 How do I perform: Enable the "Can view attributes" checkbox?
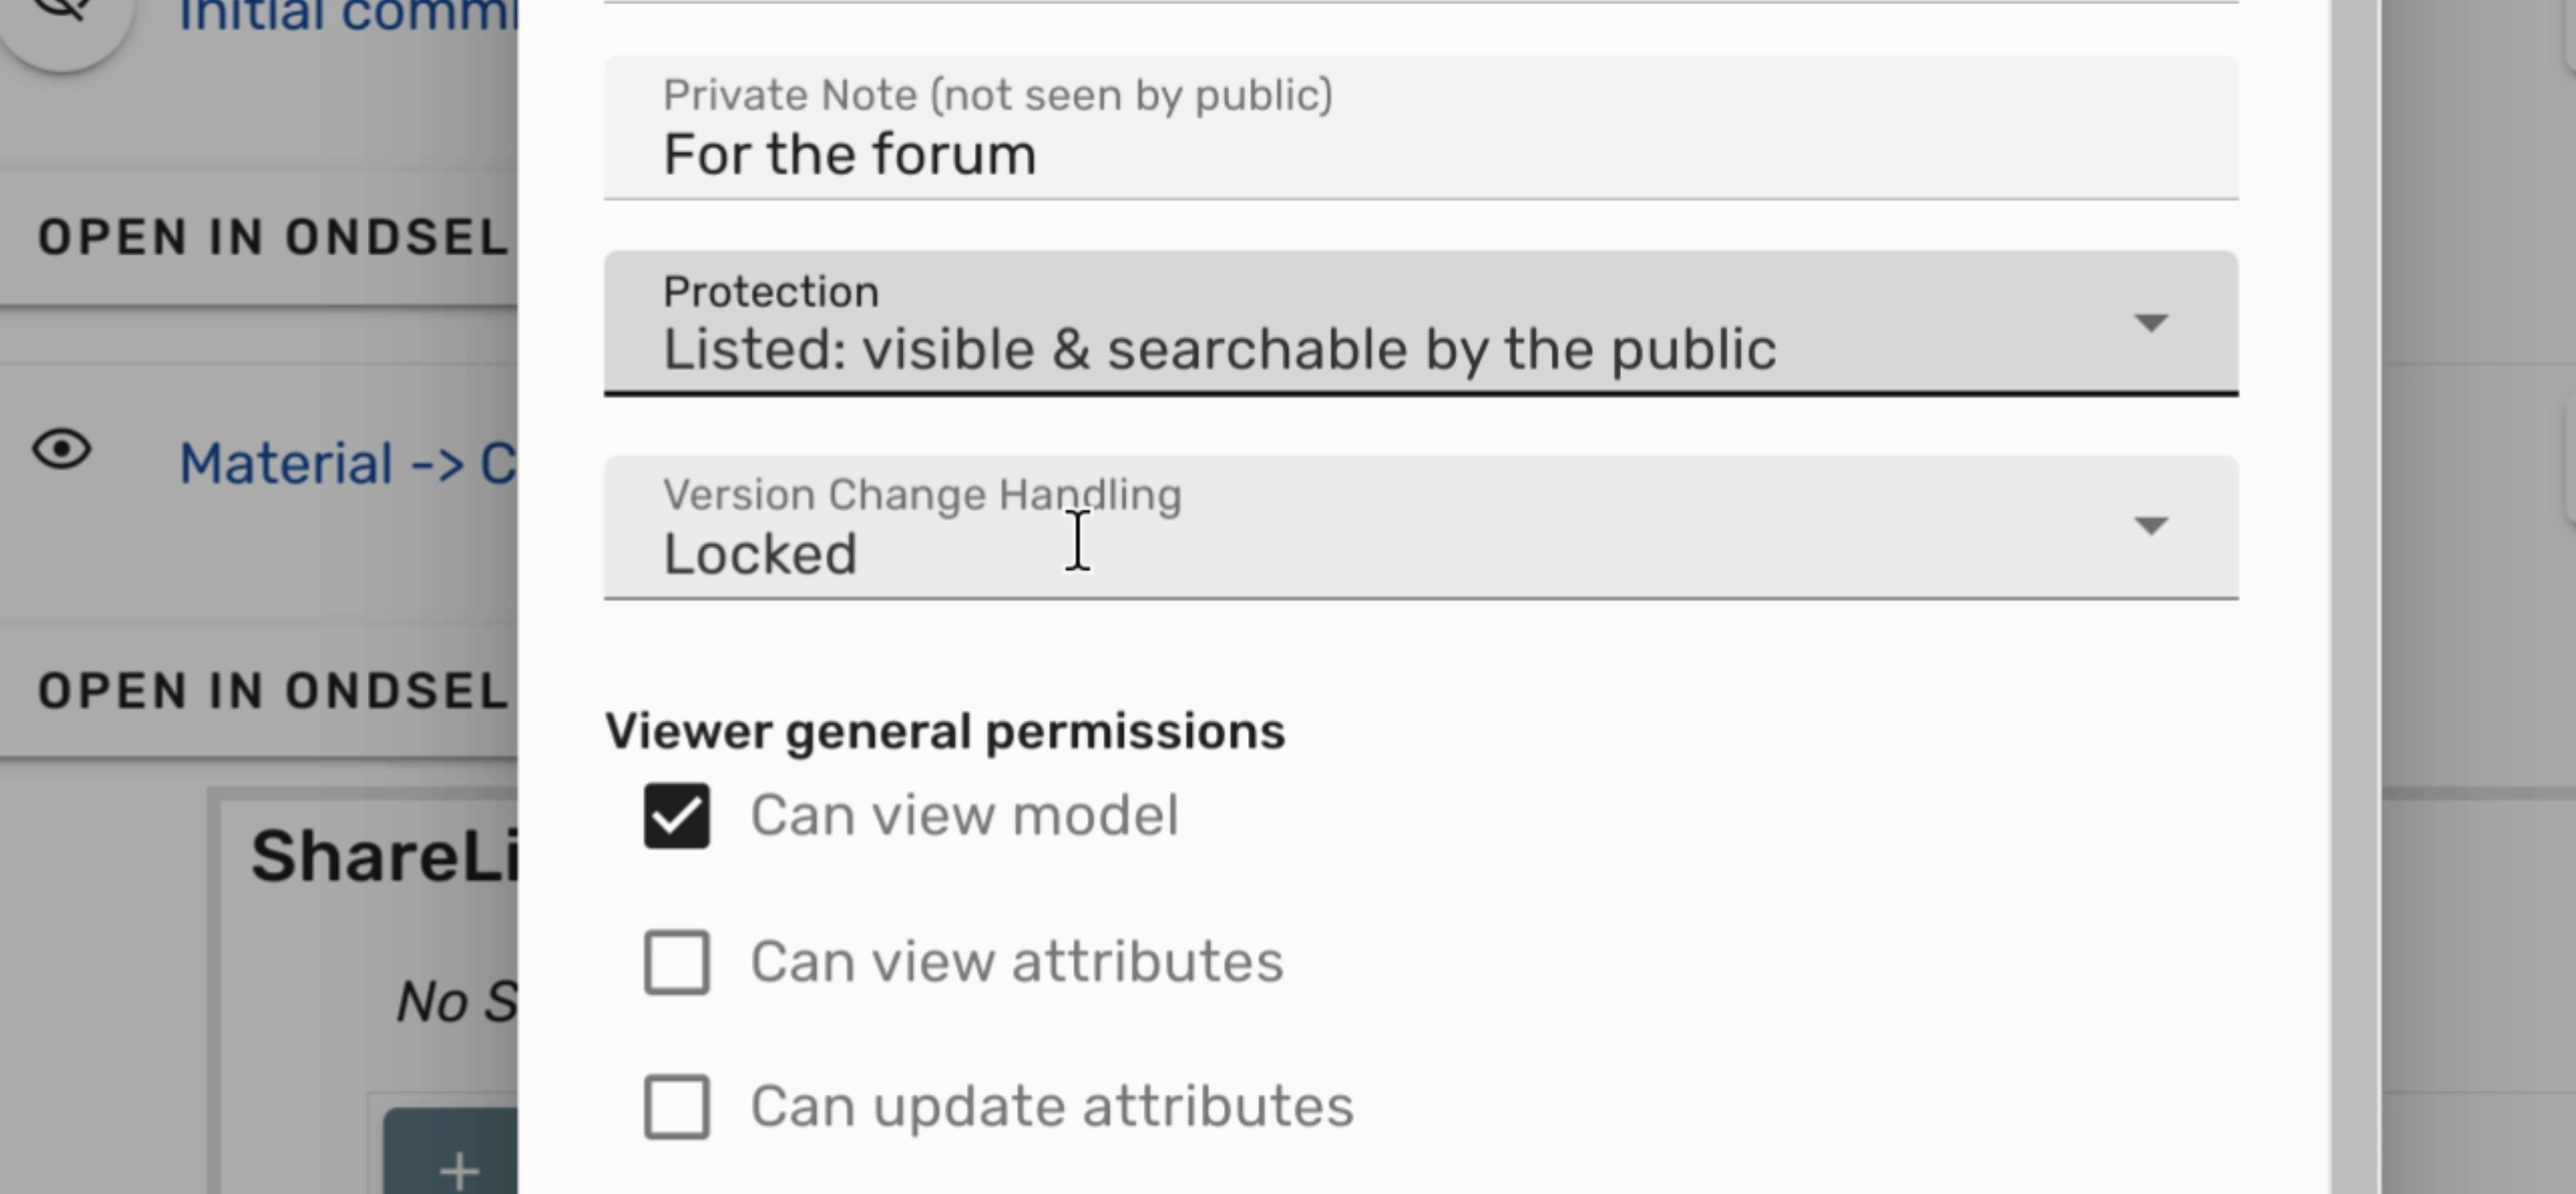677,962
